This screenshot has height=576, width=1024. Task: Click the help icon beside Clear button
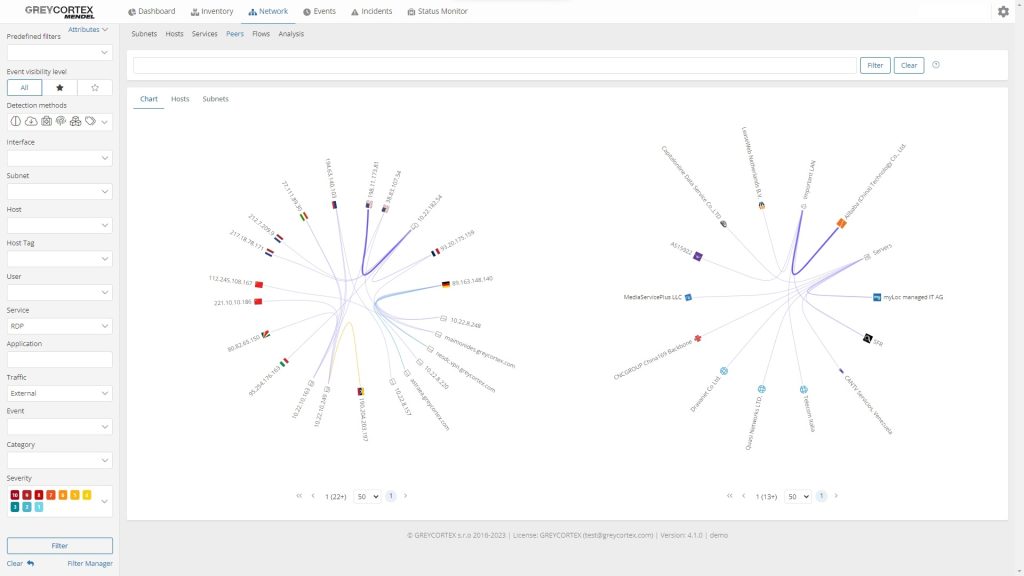936,65
